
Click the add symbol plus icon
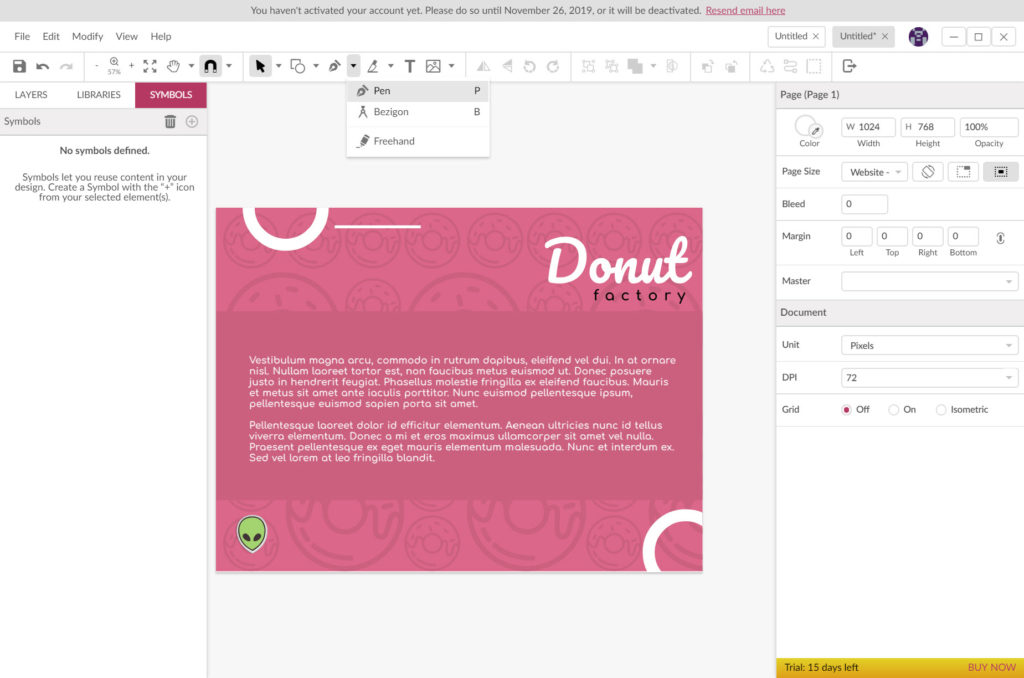point(192,121)
